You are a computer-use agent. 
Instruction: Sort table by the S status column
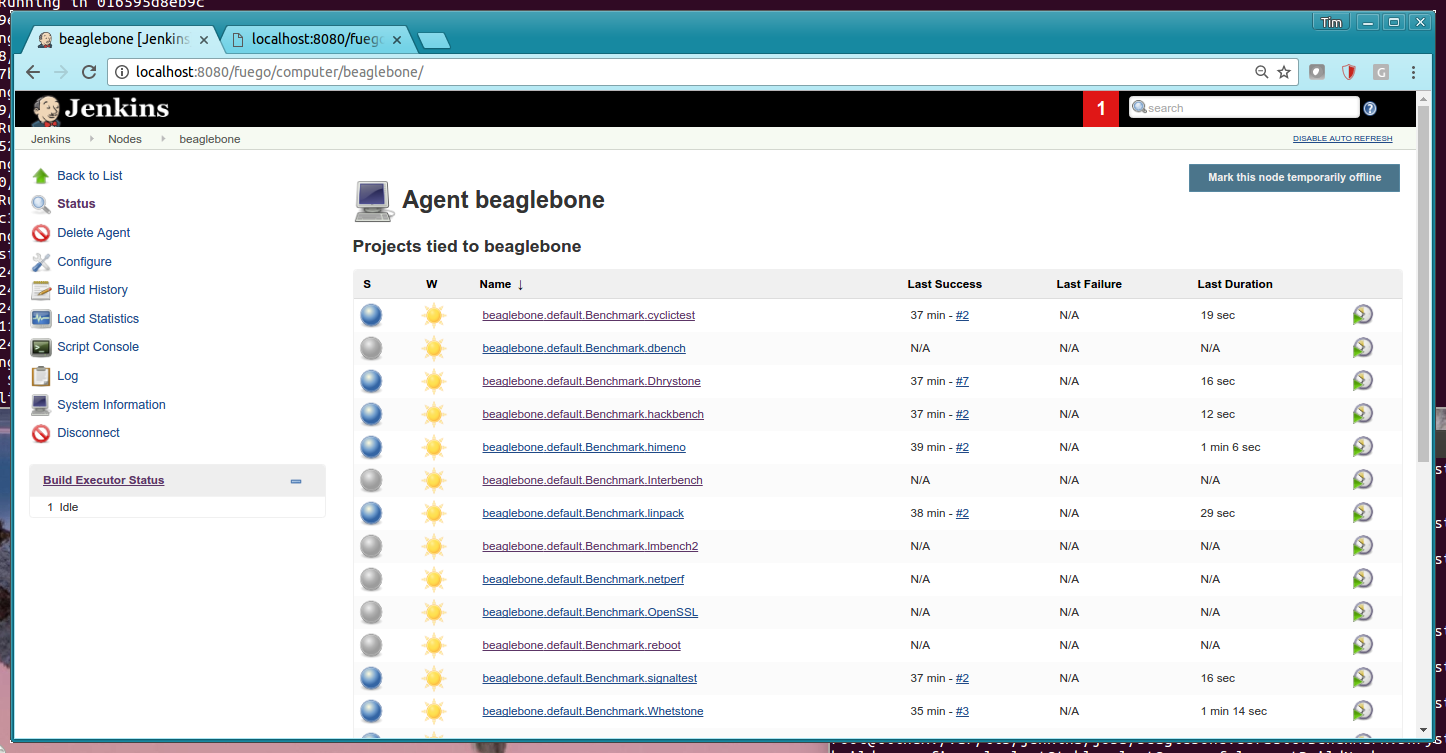point(367,284)
